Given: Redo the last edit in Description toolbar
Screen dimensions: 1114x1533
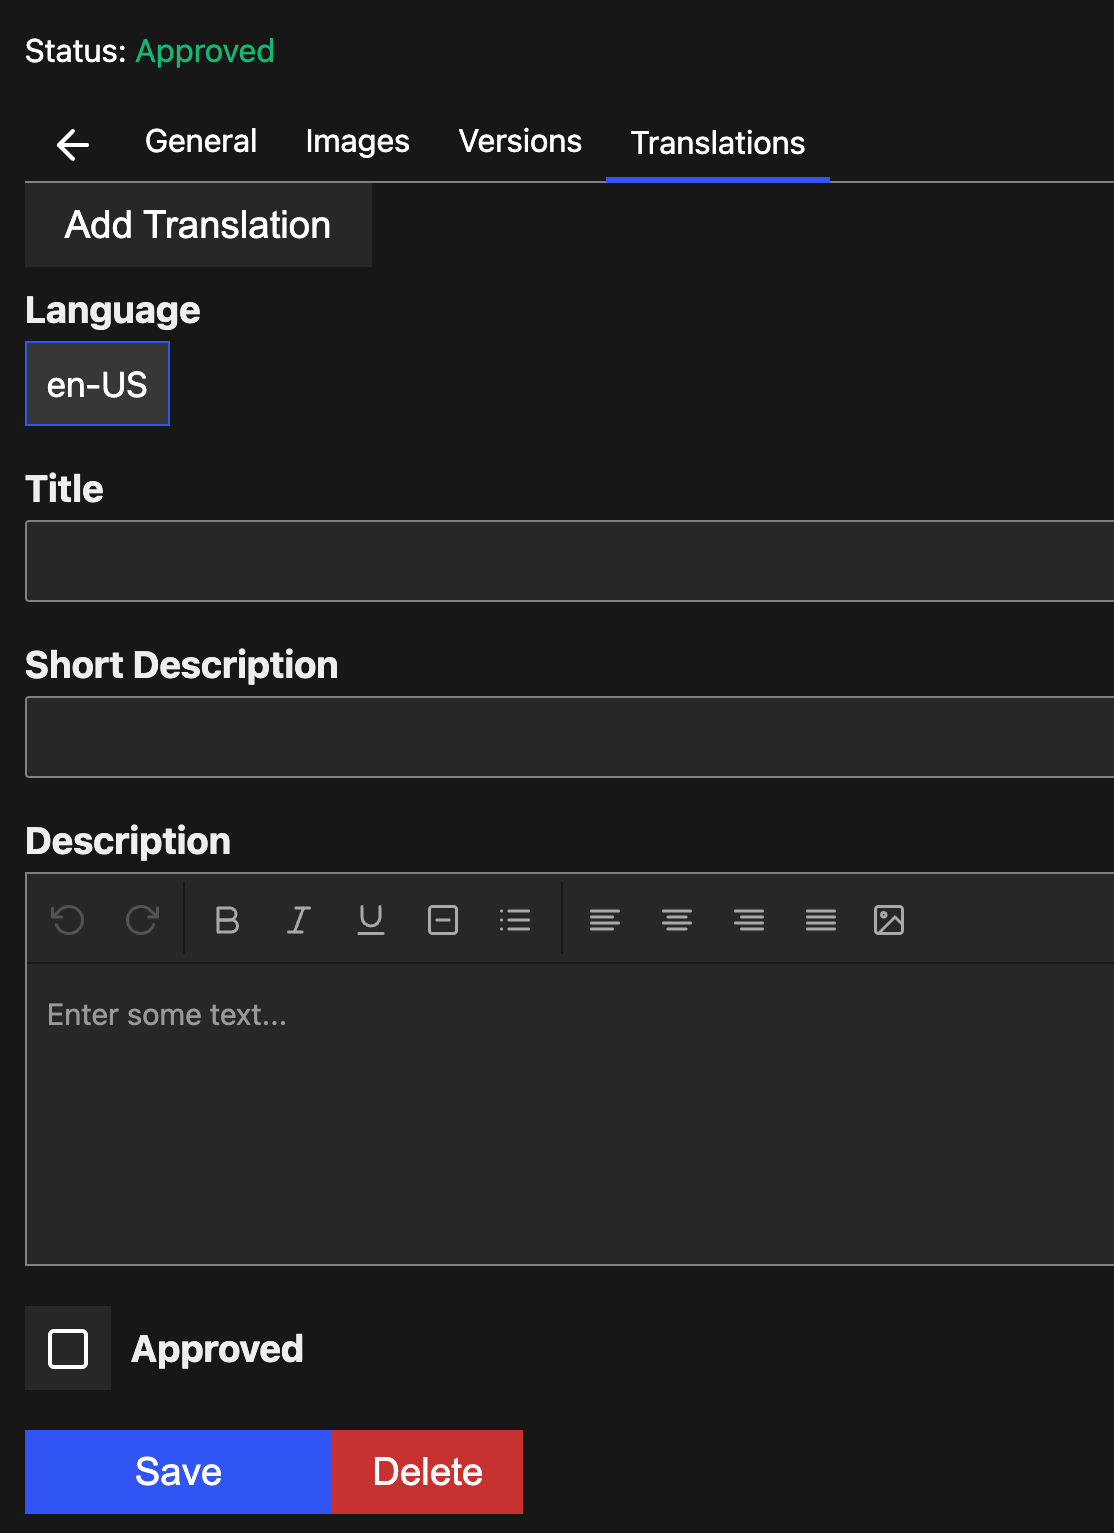Looking at the screenshot, I should pos(142,919).
